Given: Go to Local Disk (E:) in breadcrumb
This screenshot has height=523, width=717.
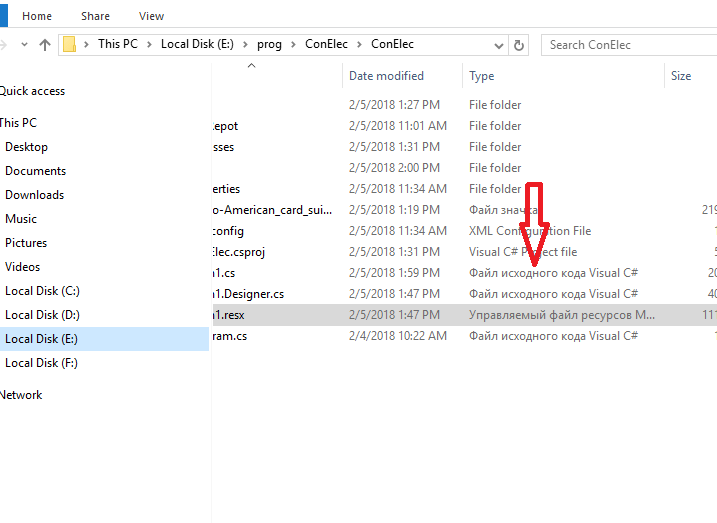Looking at the screenshot, I should coord(197,44).
